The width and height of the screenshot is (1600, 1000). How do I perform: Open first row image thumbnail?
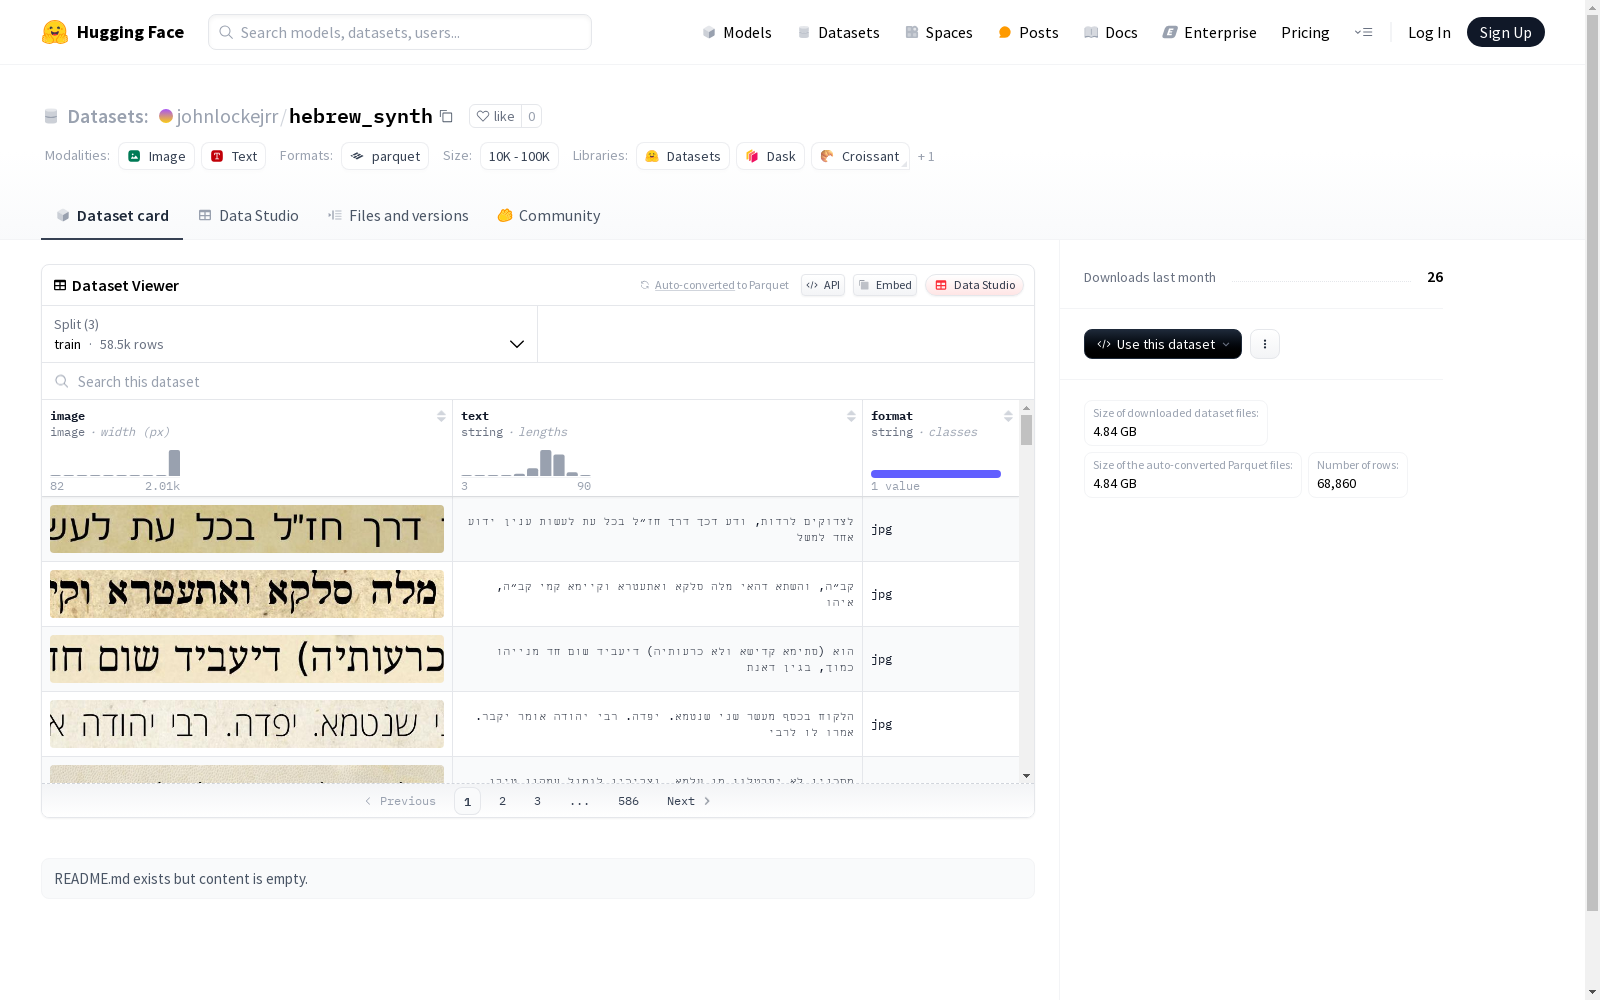coord(247,529)
